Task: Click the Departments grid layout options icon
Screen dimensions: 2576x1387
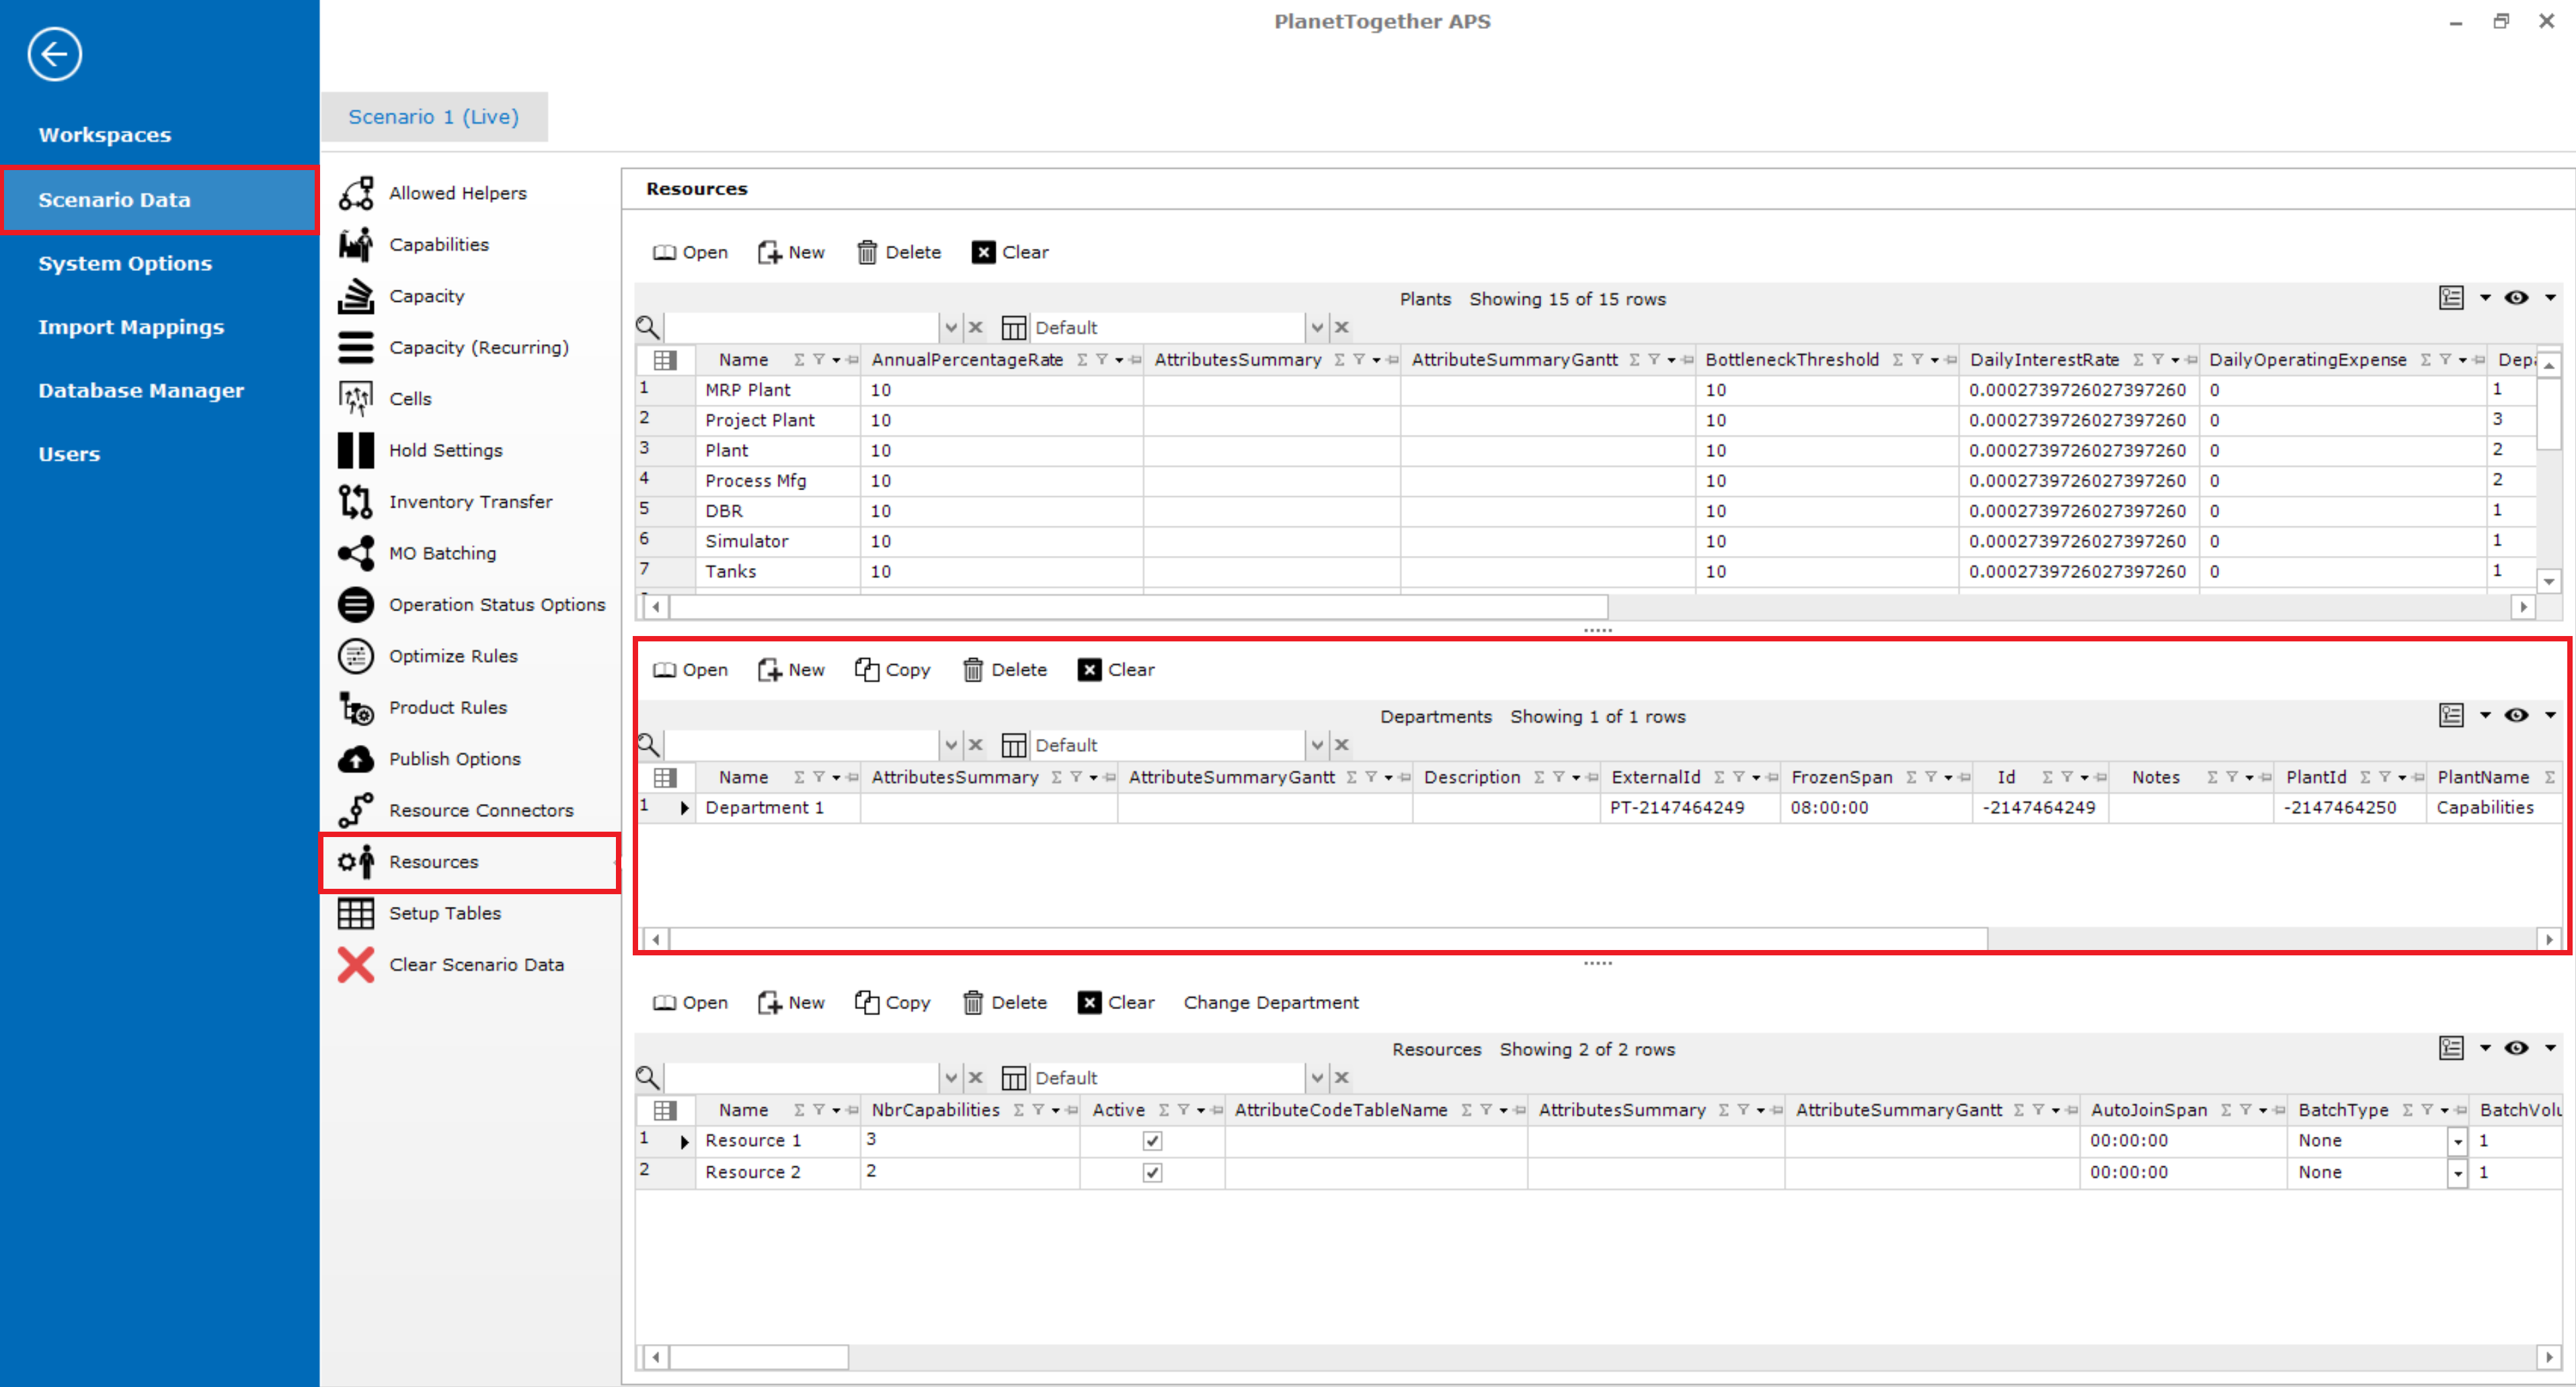Action: (2450, 716)
